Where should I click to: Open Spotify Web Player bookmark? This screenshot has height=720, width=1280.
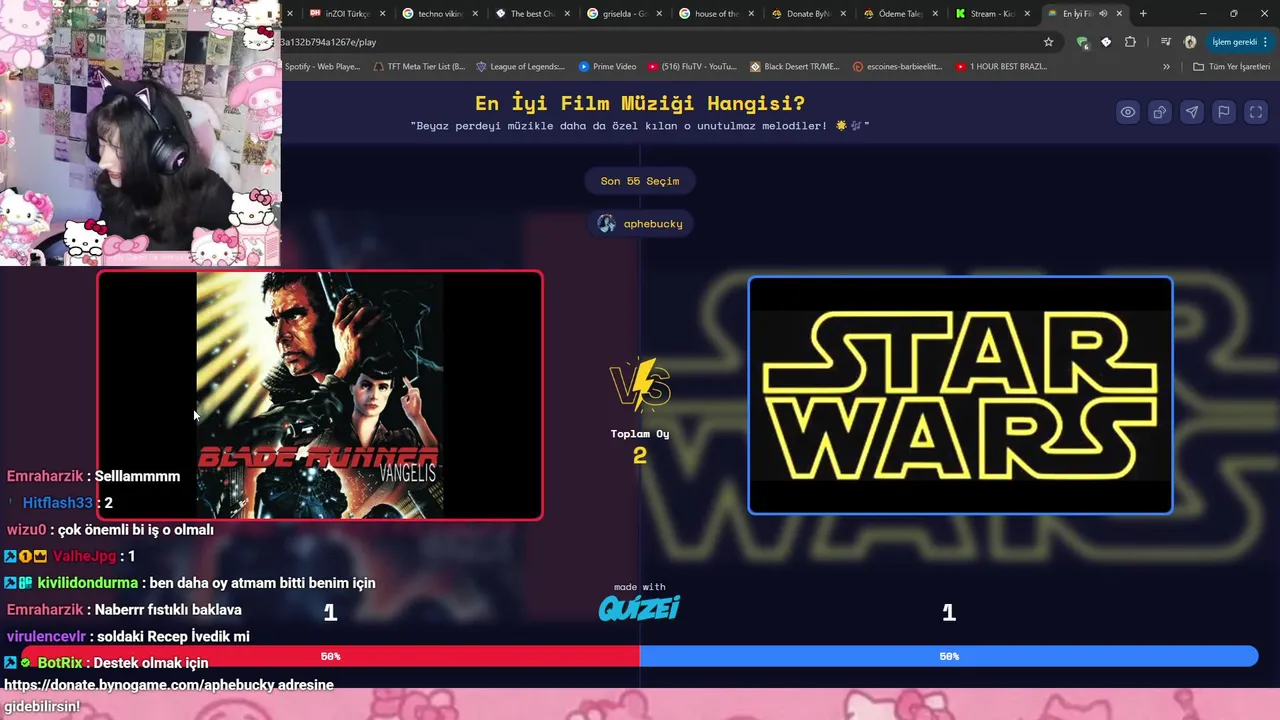pos(322,67)
